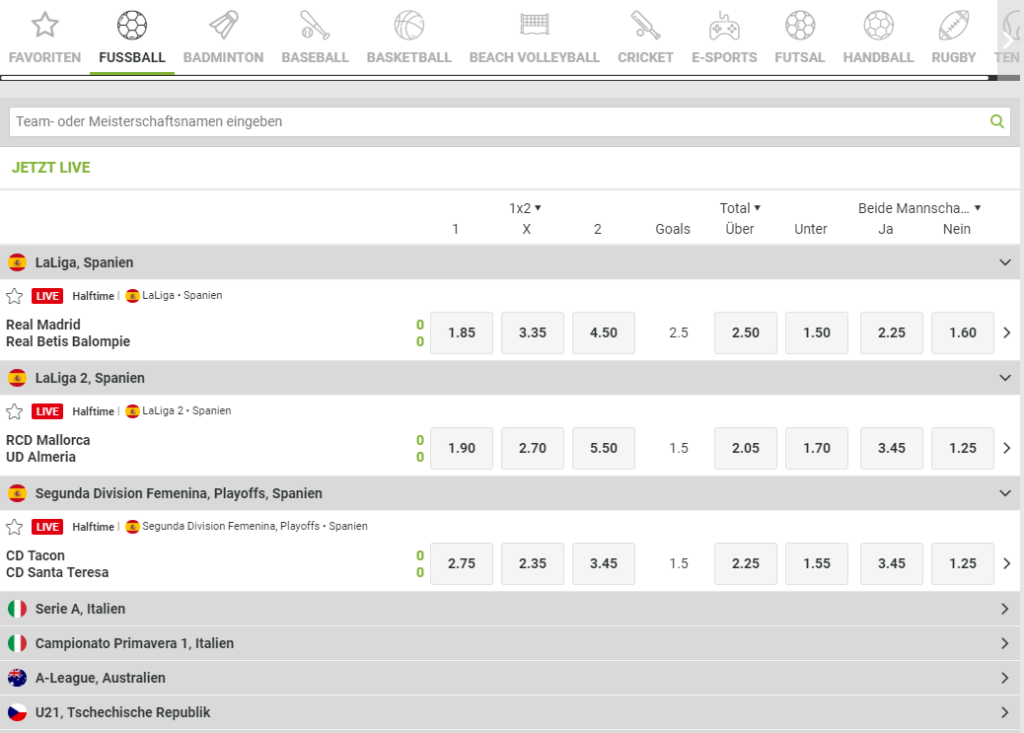Click the Spain flag in LaLiga 2, Spanien header
The width and height of the screenshot is (1024, 733).
point(17,378)
